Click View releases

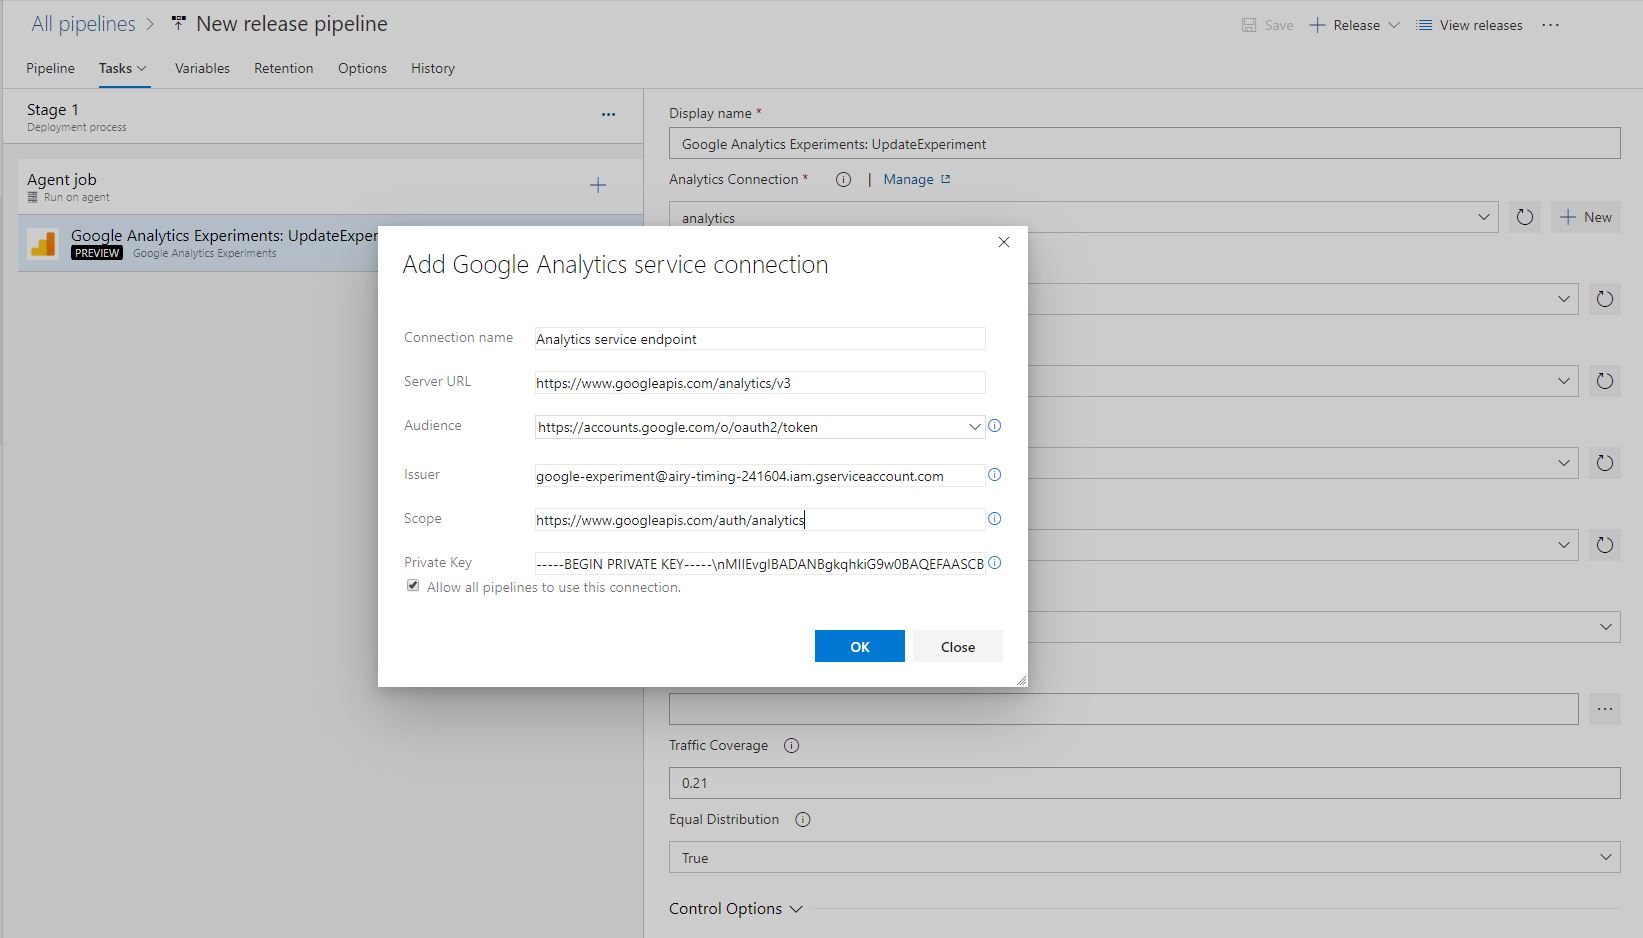pyautogui.click(x=1469, y=25)
